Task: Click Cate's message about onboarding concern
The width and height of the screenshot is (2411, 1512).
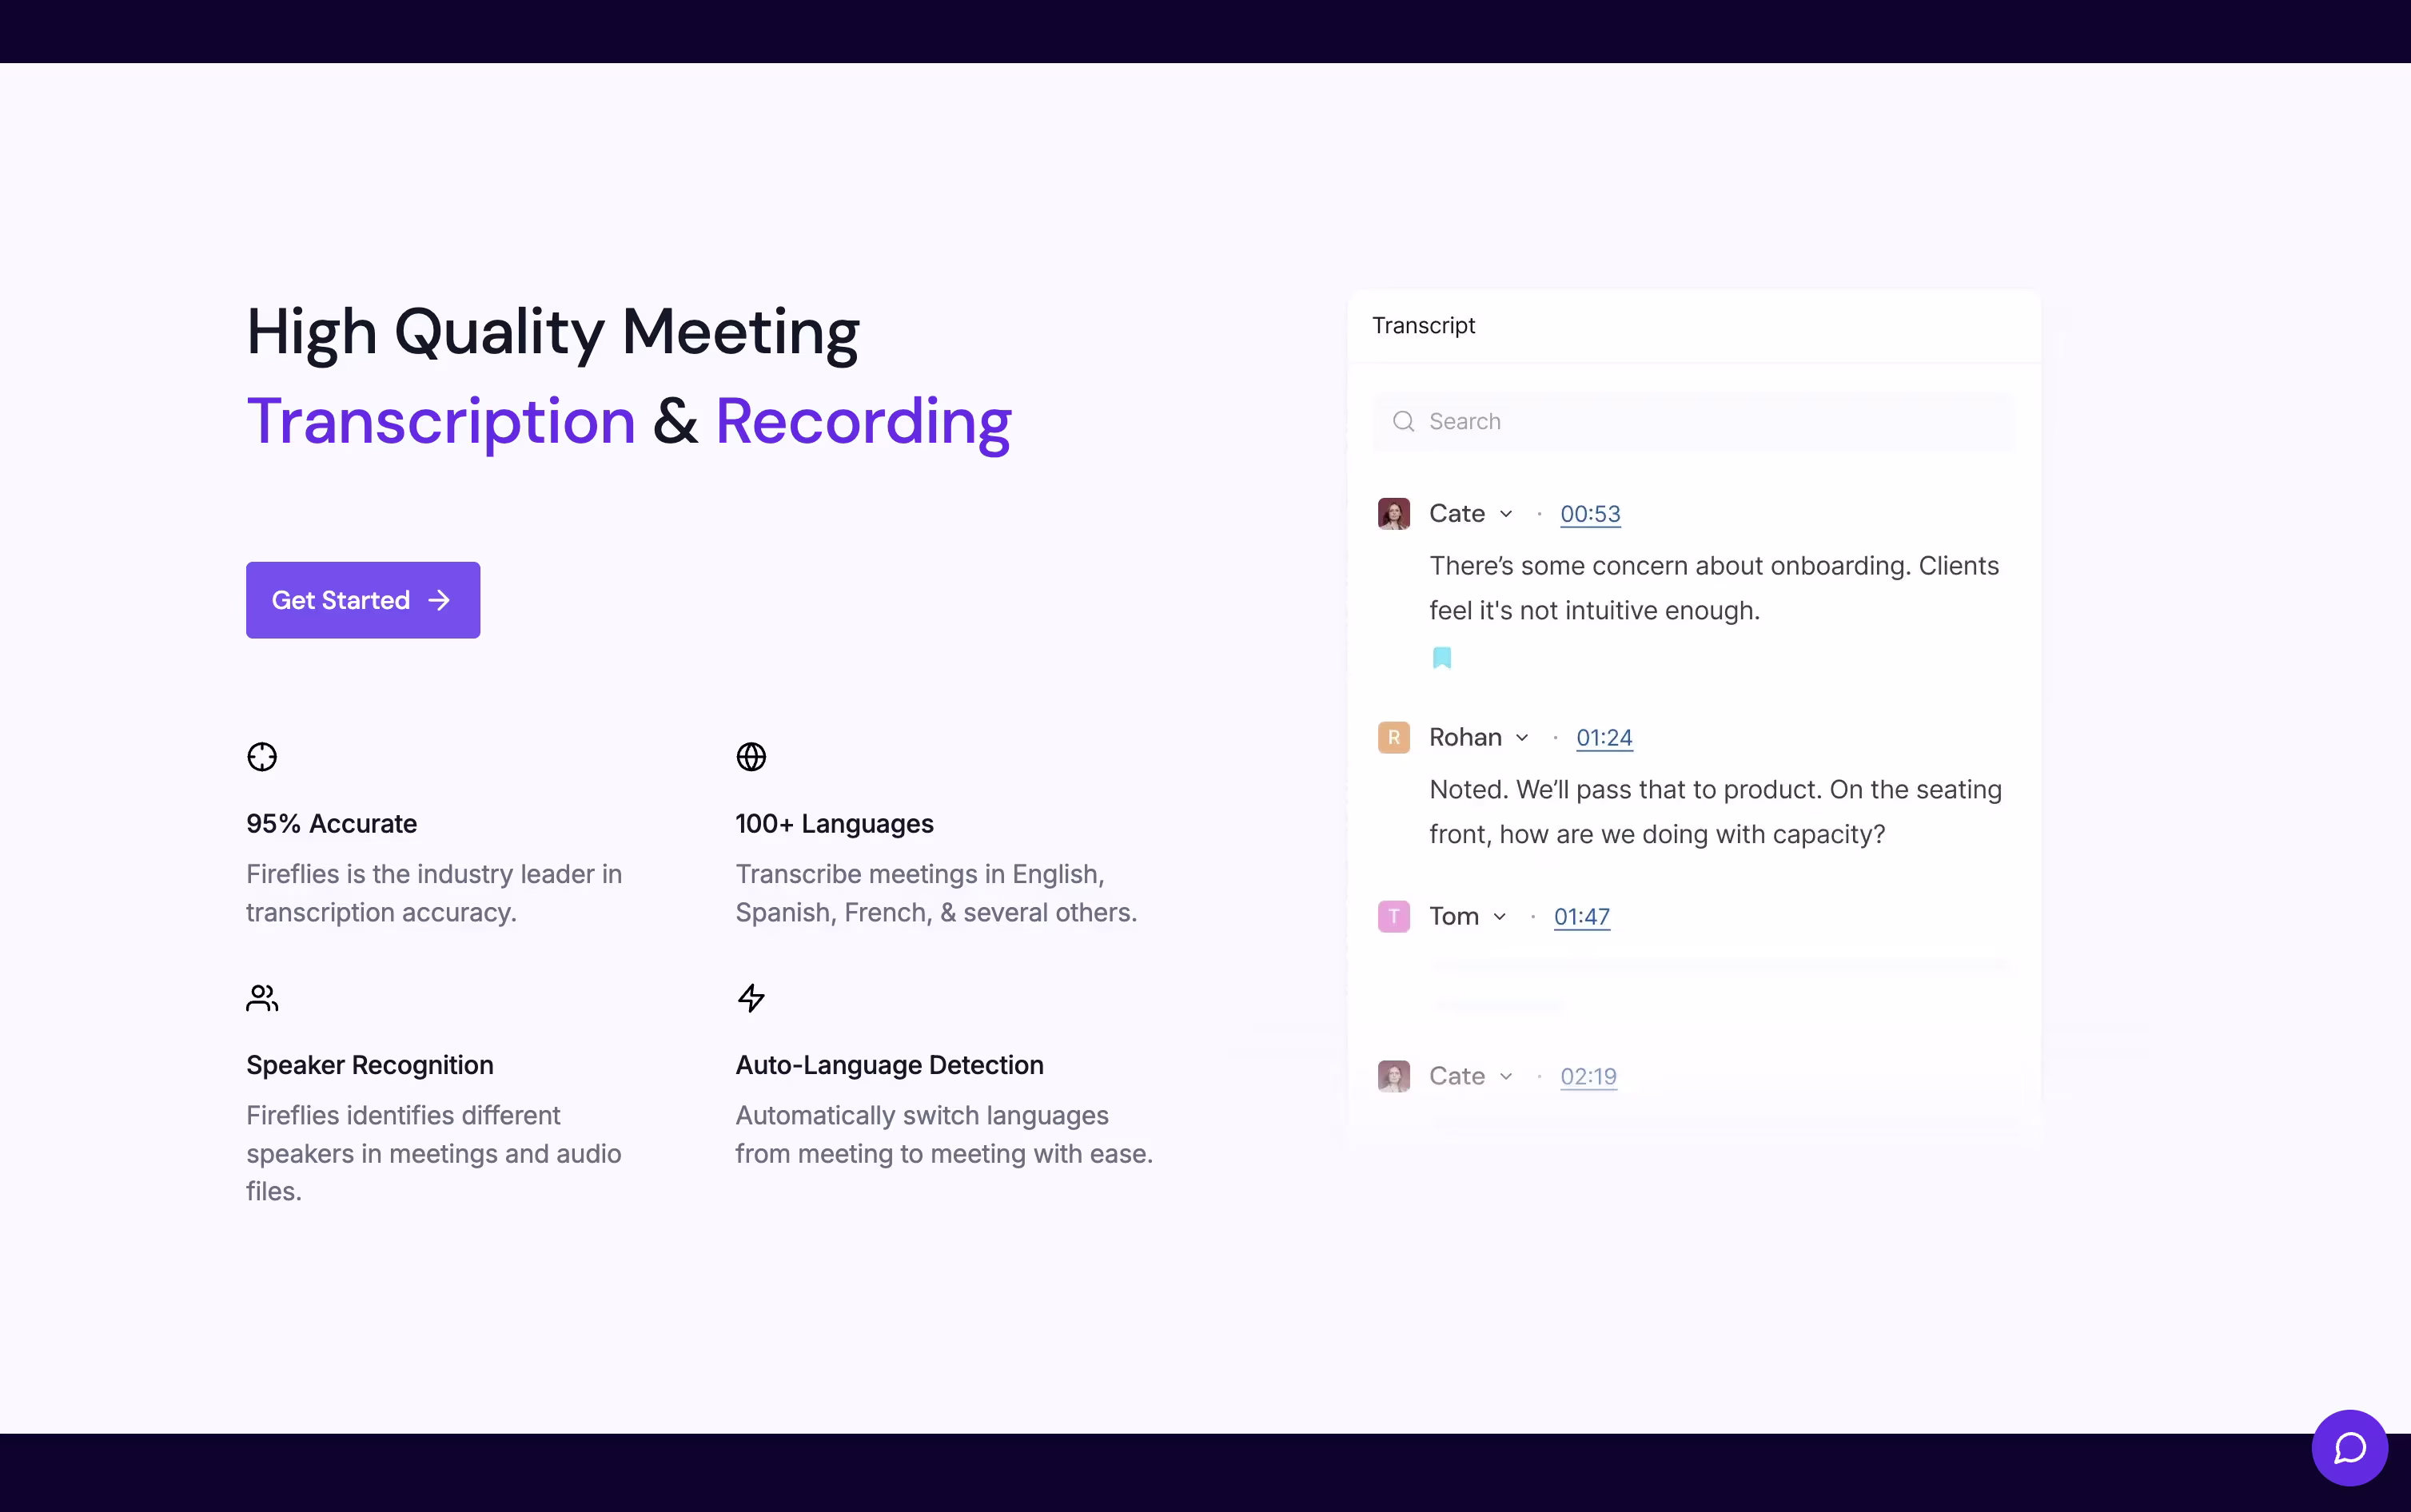Action: tap(1714, 588)
